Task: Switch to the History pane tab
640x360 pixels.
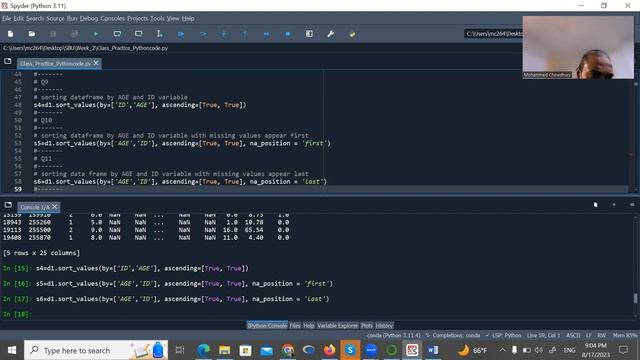Action: pos(384,325)
